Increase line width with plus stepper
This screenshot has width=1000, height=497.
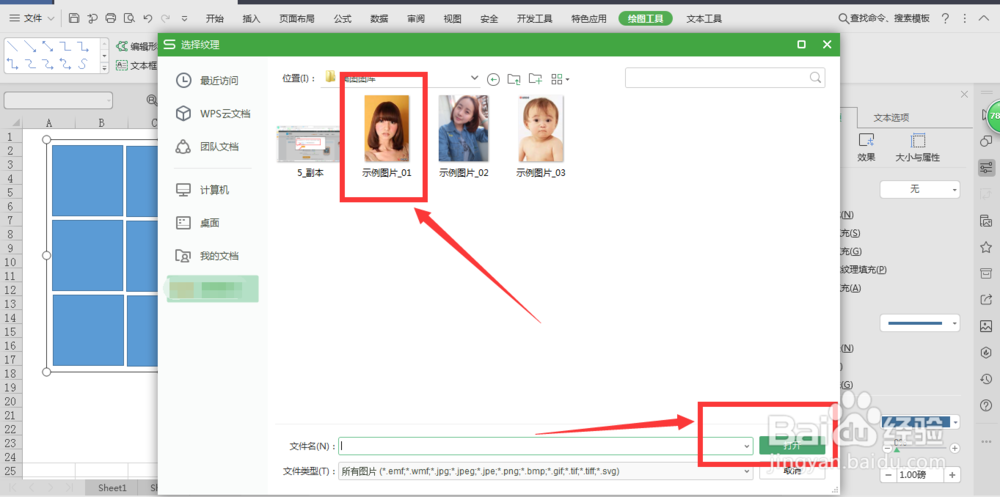click(952, 475)
